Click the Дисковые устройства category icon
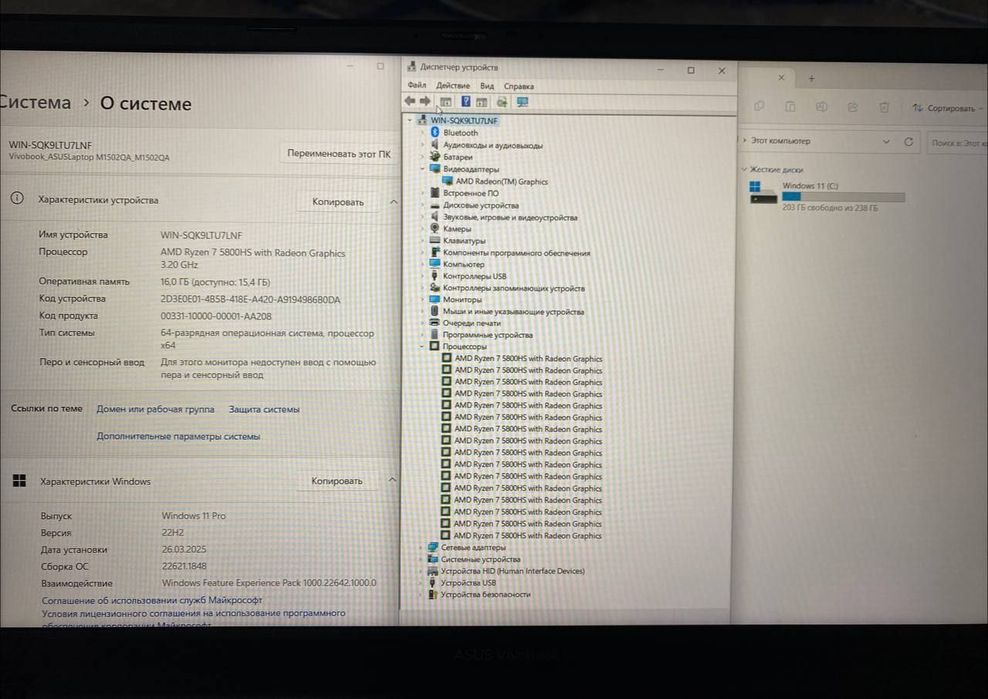 435,205
